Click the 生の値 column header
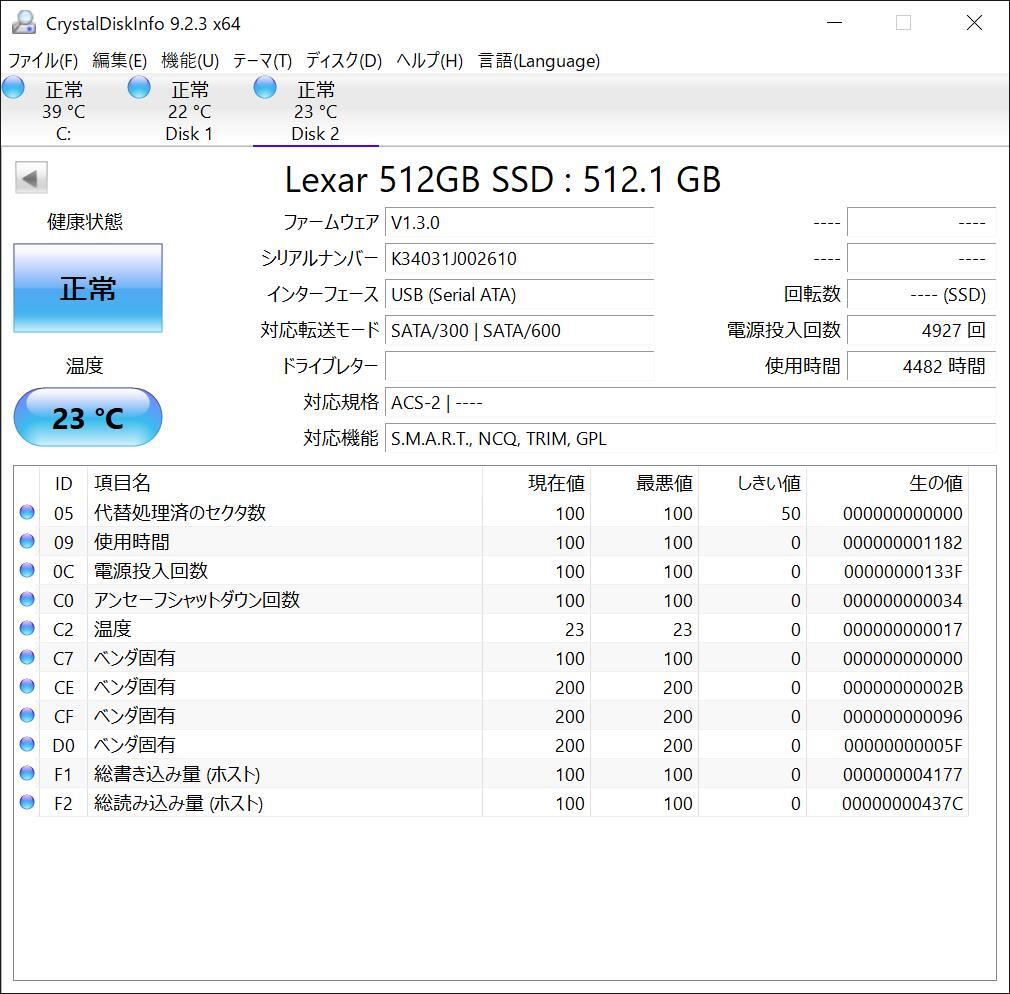Viewport: 1010px width, 994px height. coord(887,483)
